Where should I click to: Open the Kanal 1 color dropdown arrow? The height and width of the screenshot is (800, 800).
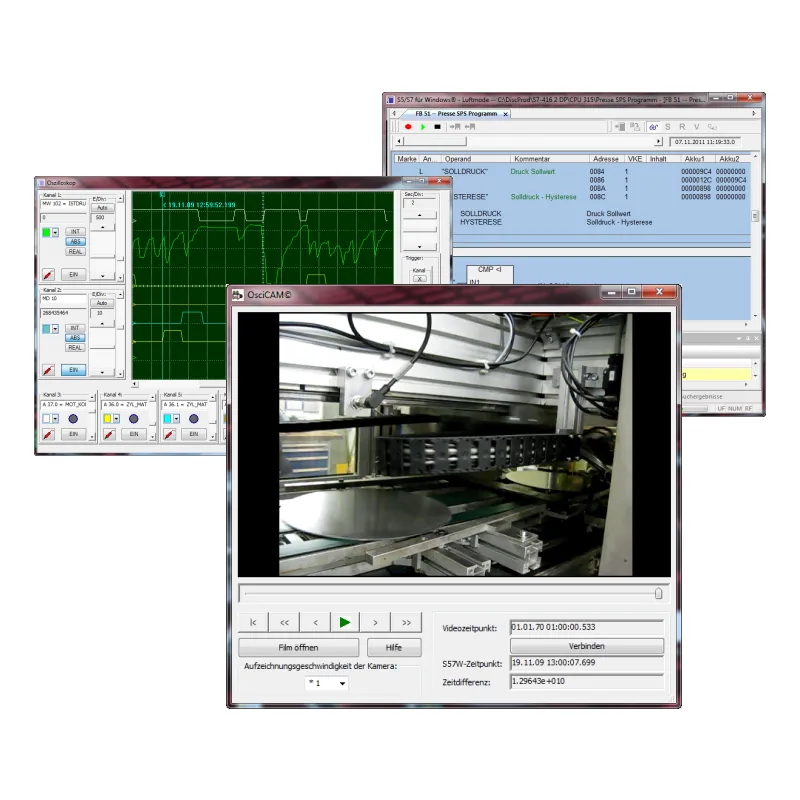tap(56, 233)
